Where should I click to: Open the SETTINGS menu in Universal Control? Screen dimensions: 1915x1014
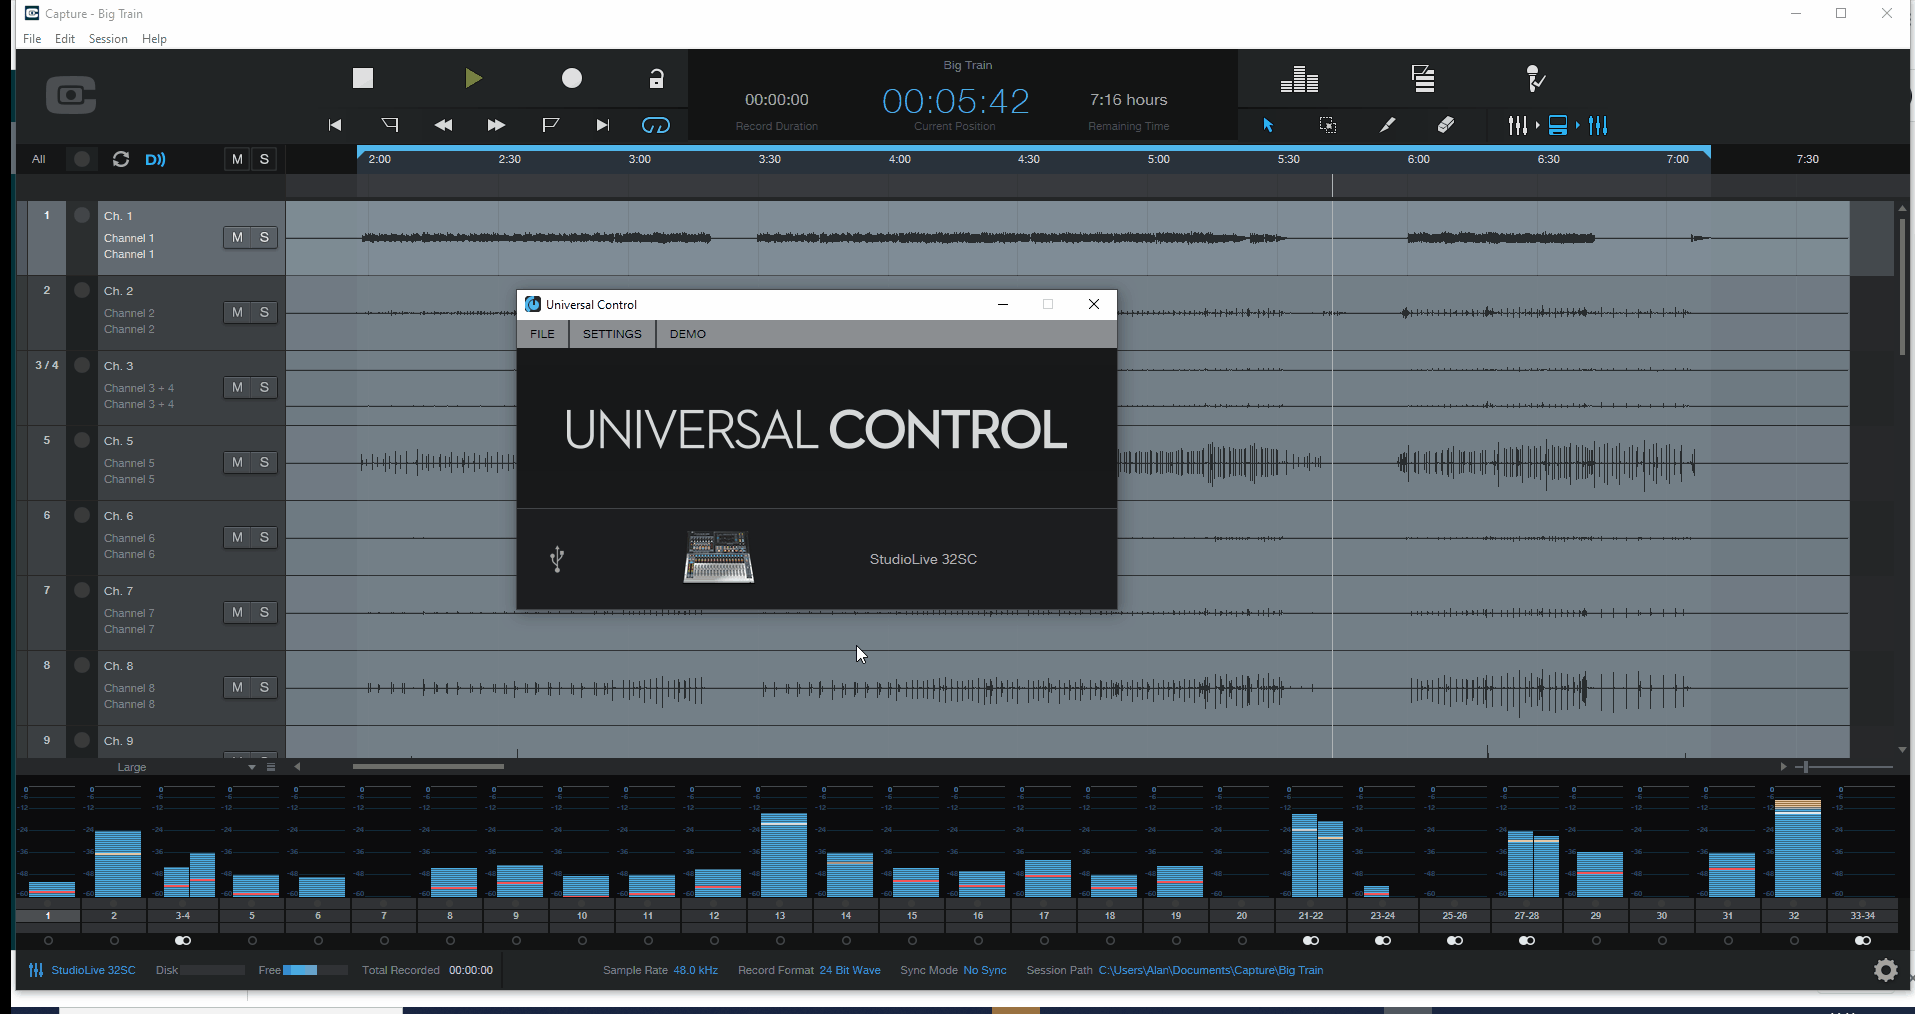pos(611,333)
